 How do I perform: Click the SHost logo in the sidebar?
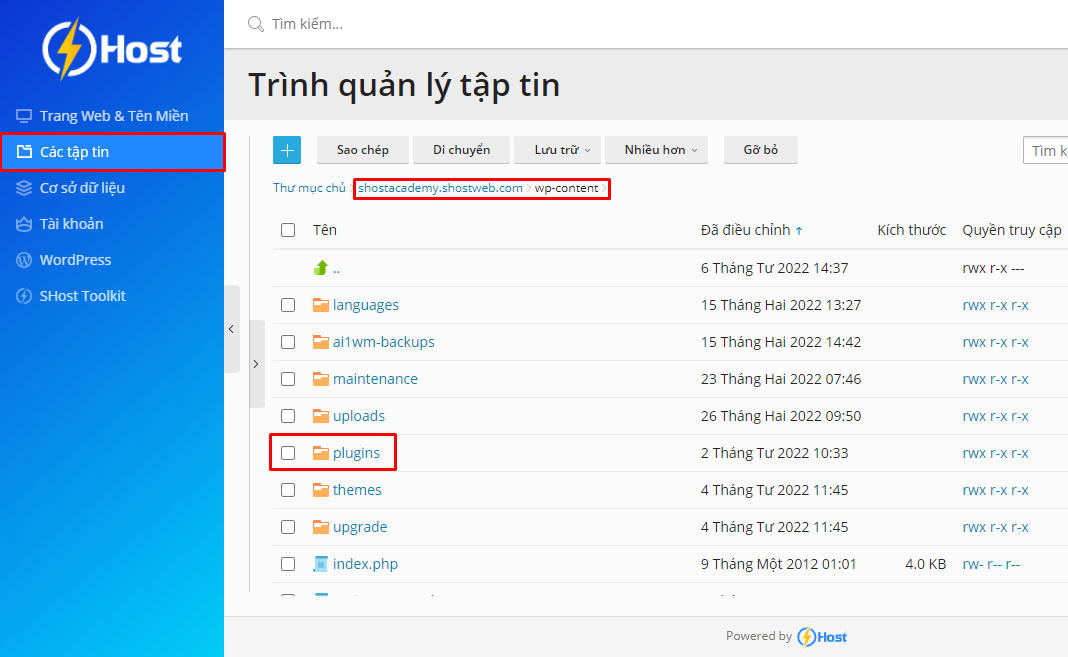click(x=111, y=48)
